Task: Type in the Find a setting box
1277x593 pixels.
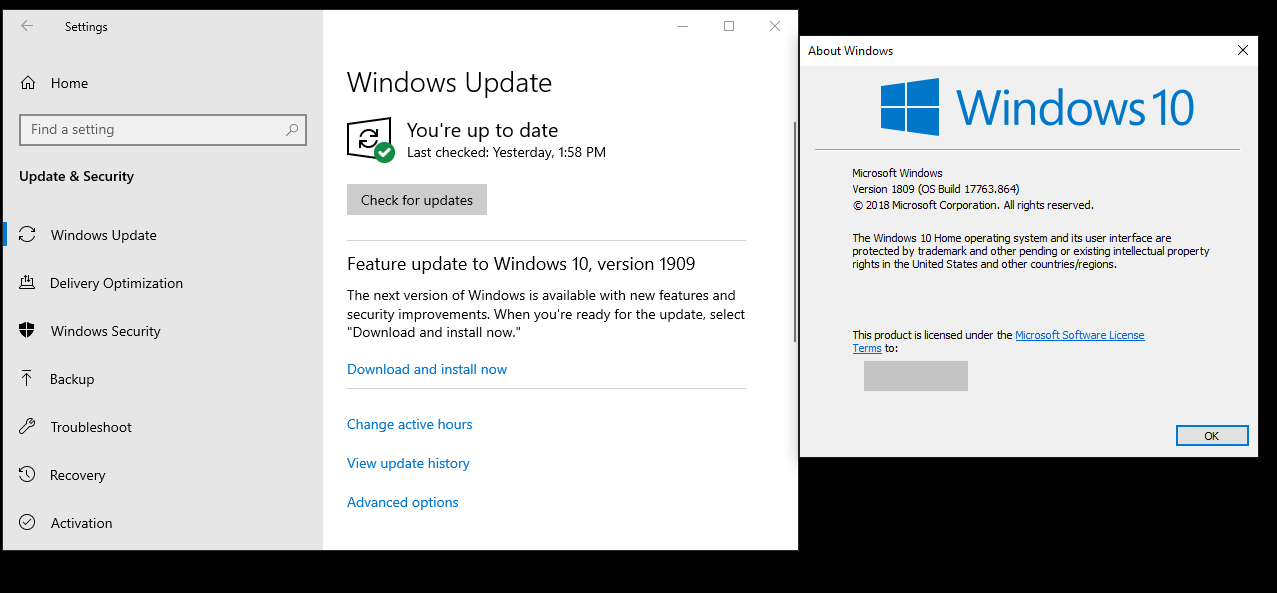Action: [150, 130]
